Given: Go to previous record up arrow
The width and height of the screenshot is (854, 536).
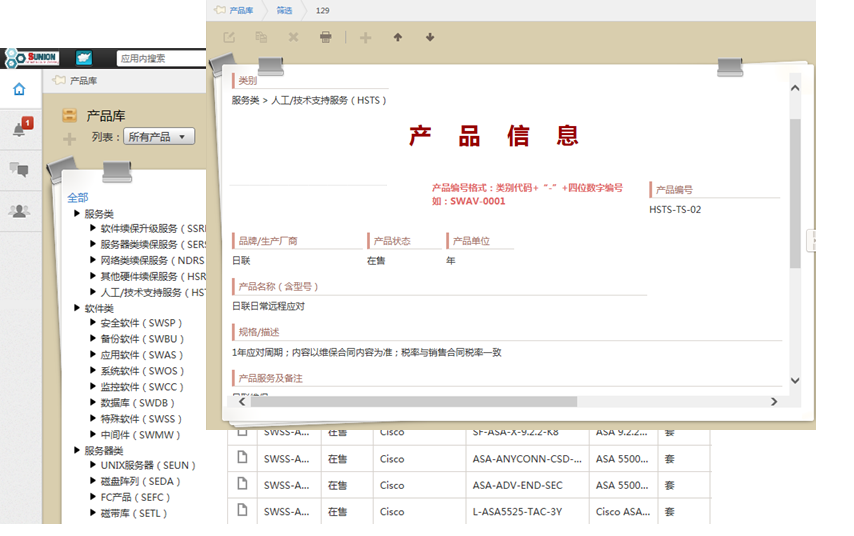Looking at the screenshot, I should 398,37.
